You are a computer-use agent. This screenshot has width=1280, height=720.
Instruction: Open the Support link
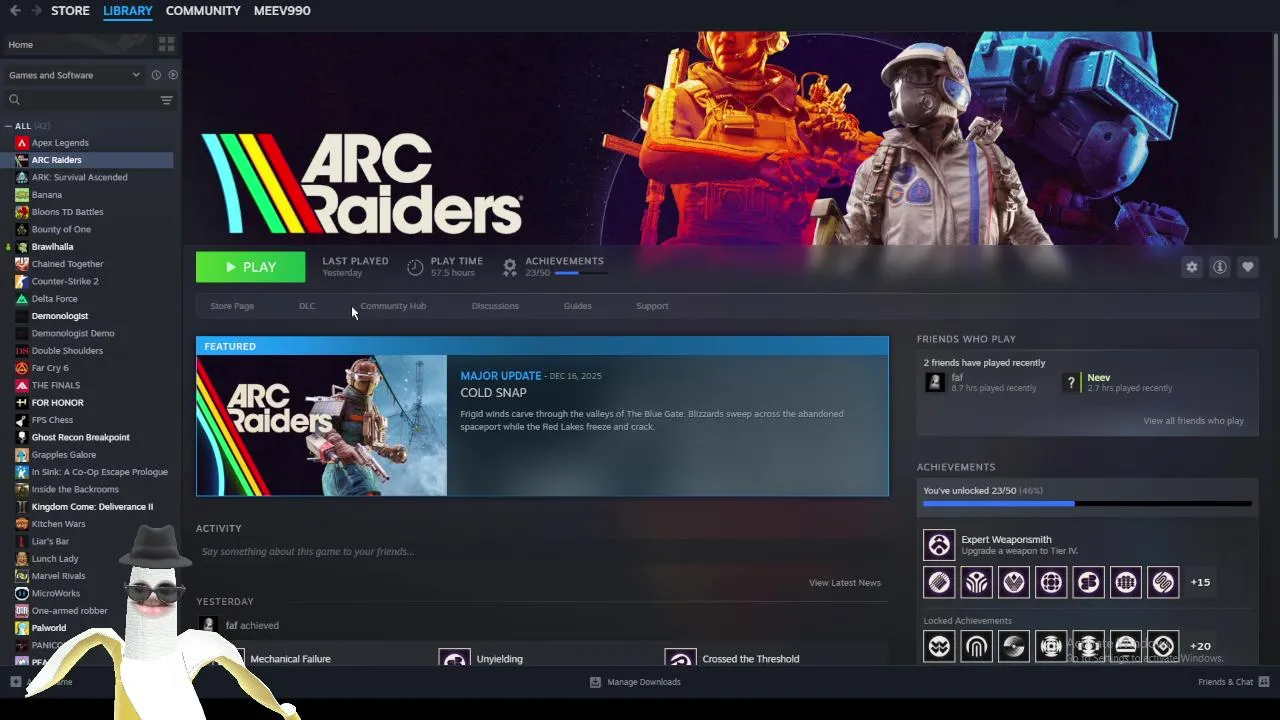652,306
